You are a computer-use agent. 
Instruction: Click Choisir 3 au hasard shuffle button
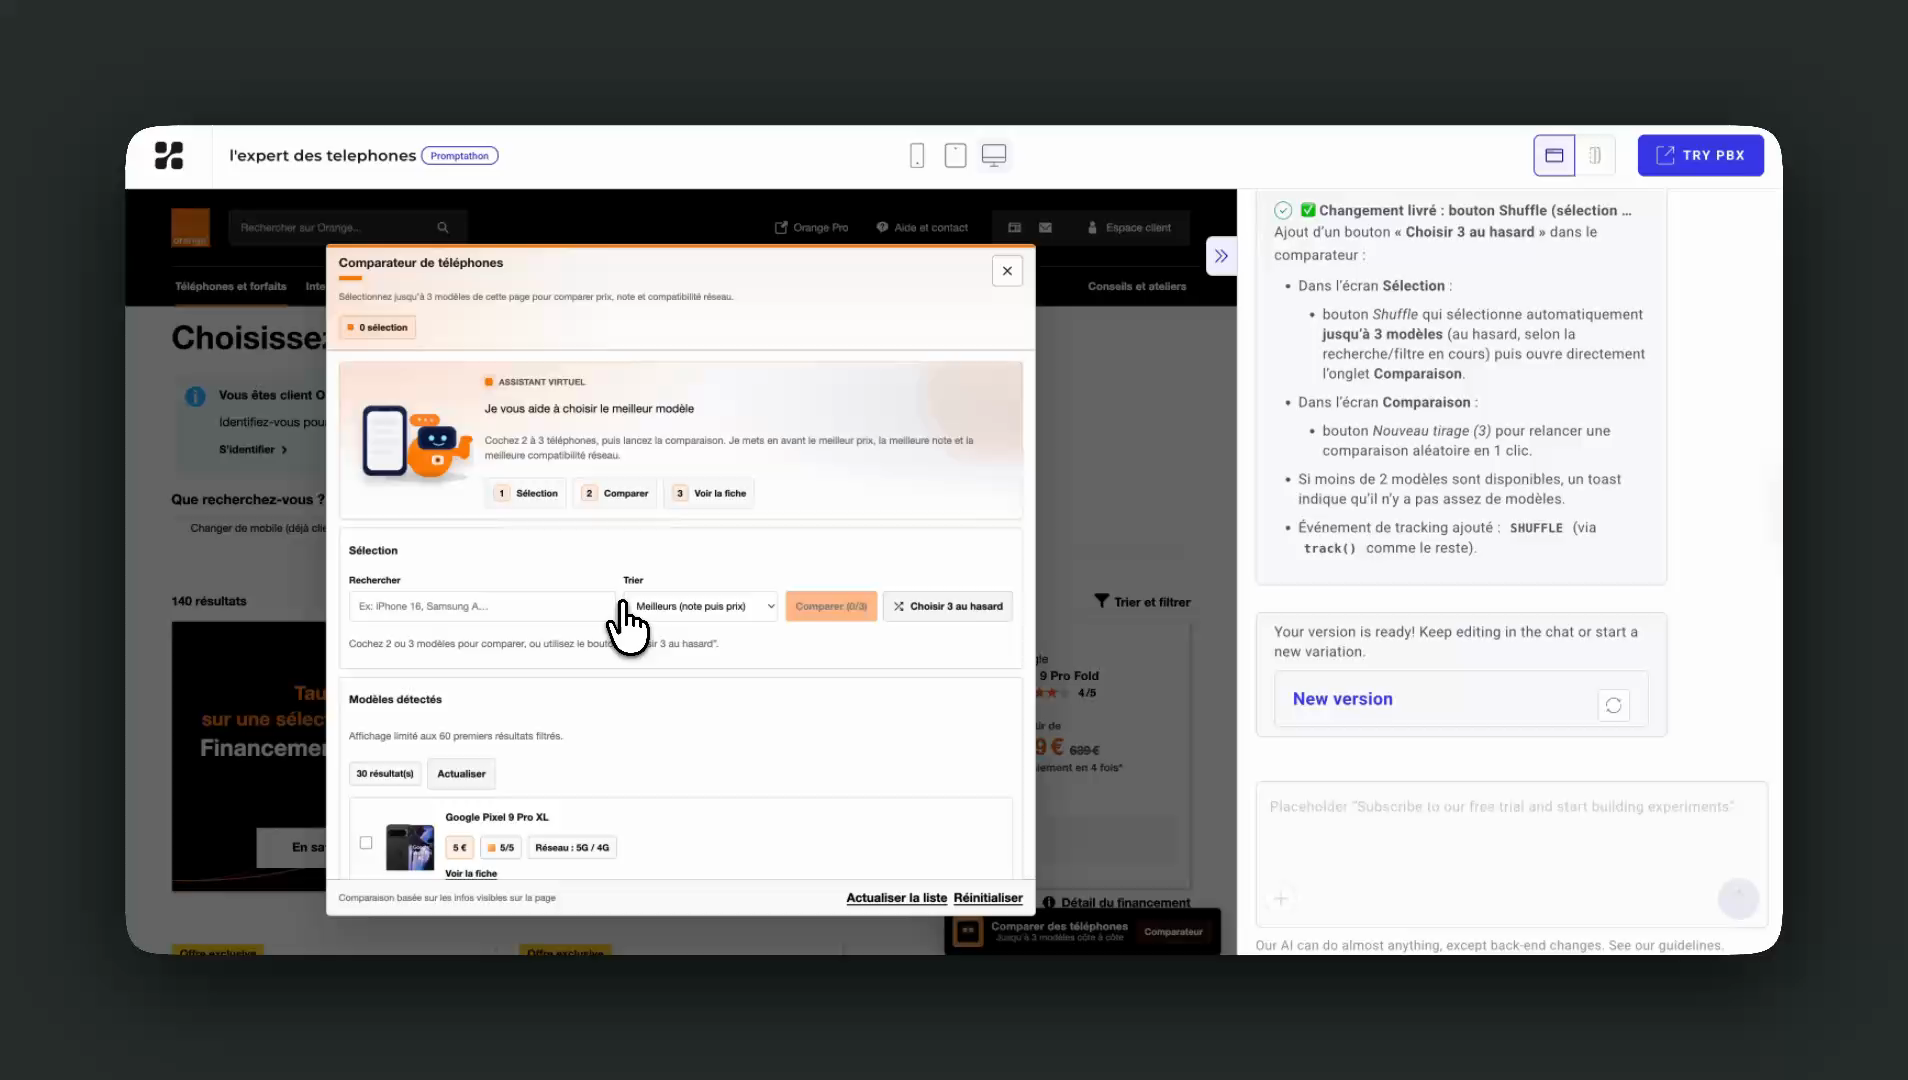coord(948,606)
